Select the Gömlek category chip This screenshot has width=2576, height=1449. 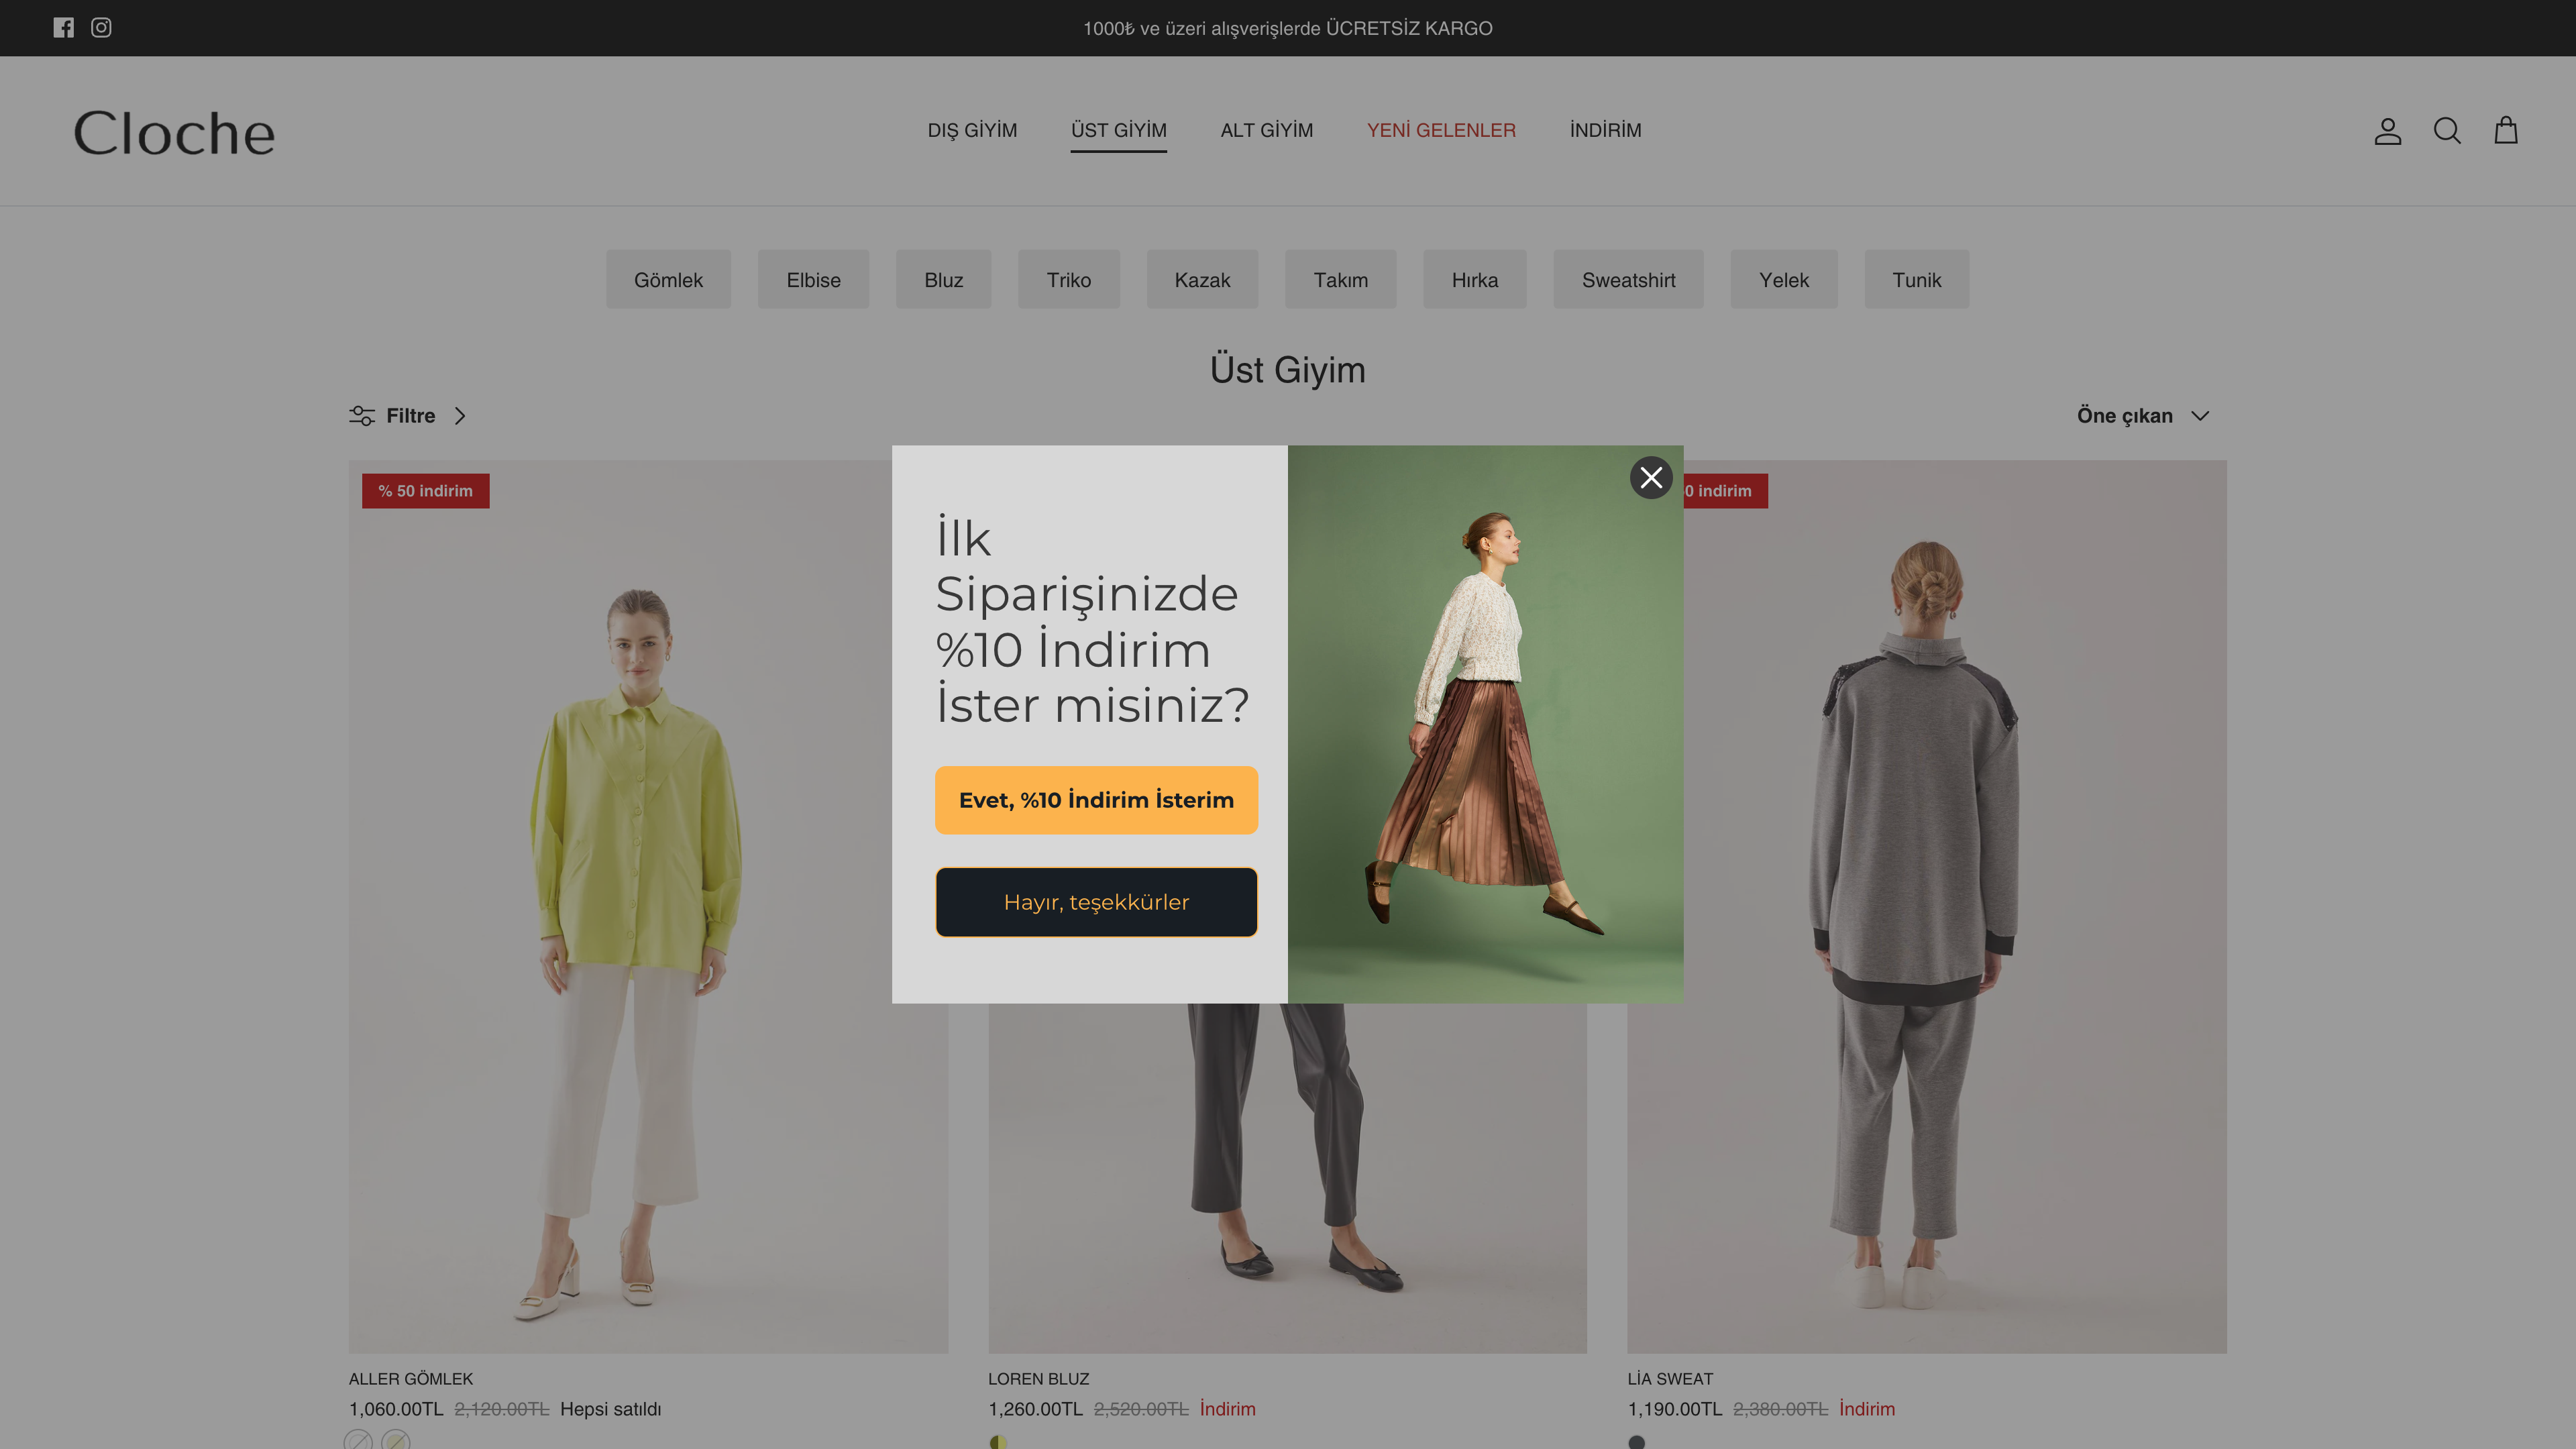668,280
